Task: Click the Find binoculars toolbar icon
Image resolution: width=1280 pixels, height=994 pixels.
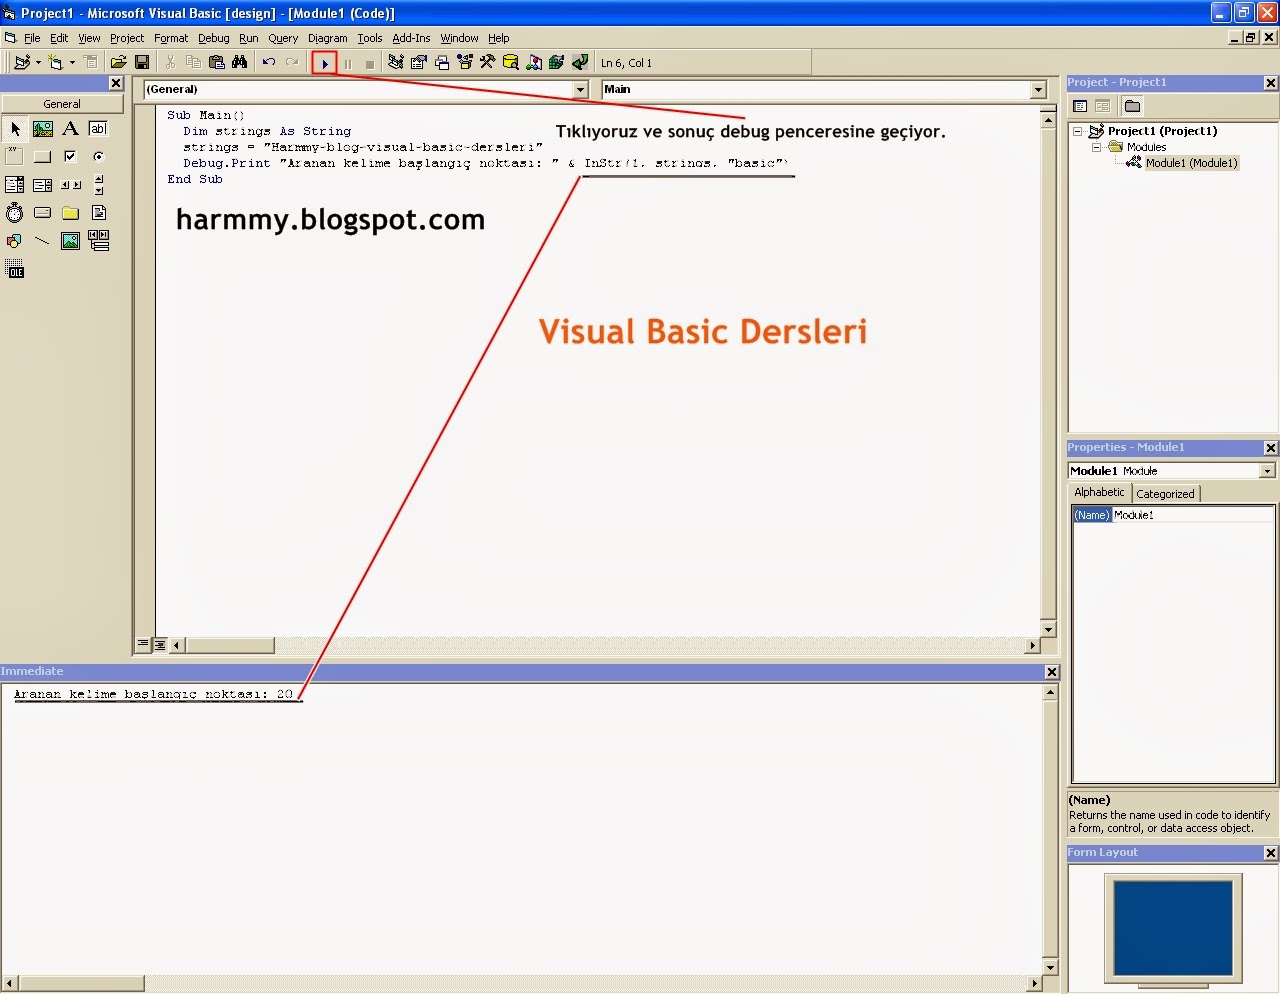Action: click(x=240, y=61)
